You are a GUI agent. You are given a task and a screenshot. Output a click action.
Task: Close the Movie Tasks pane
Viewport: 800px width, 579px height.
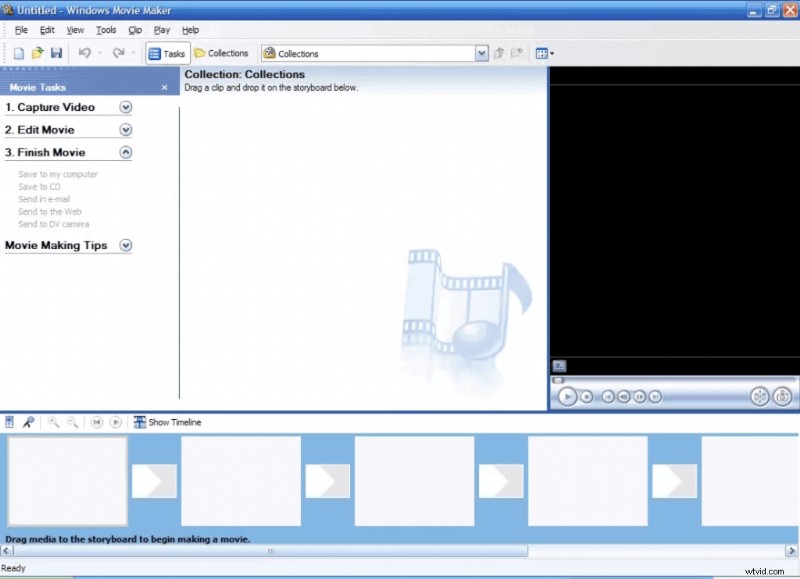pos(165,88)
